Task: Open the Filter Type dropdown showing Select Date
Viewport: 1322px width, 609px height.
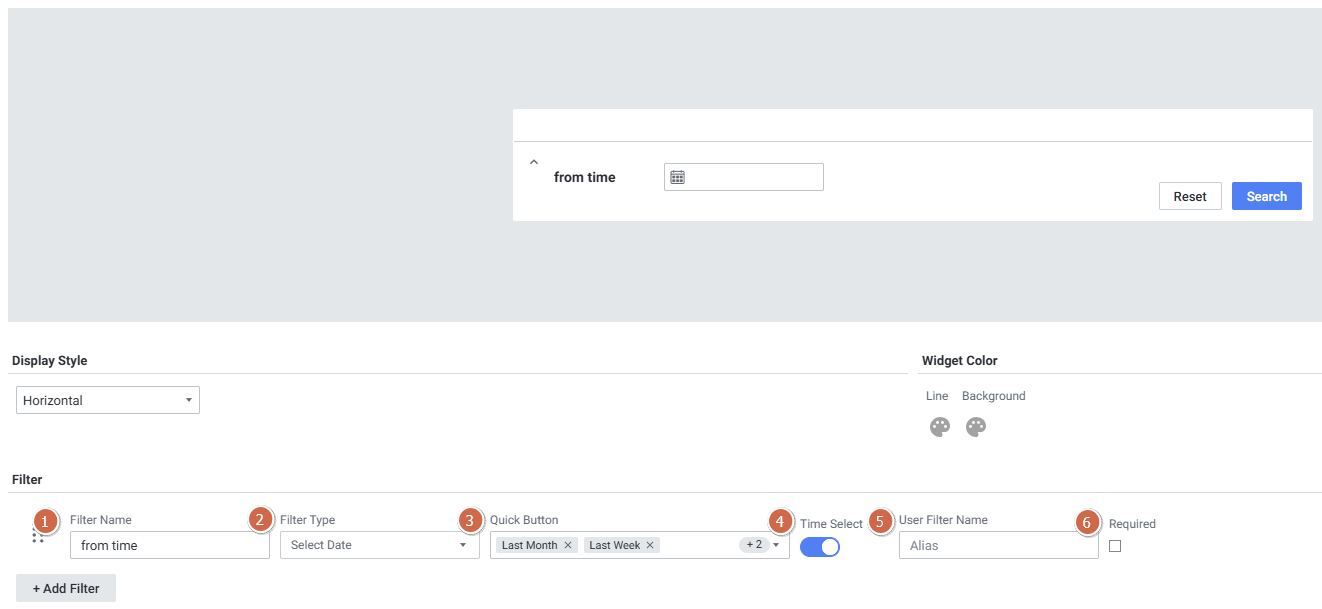Action: pos(379,545)
